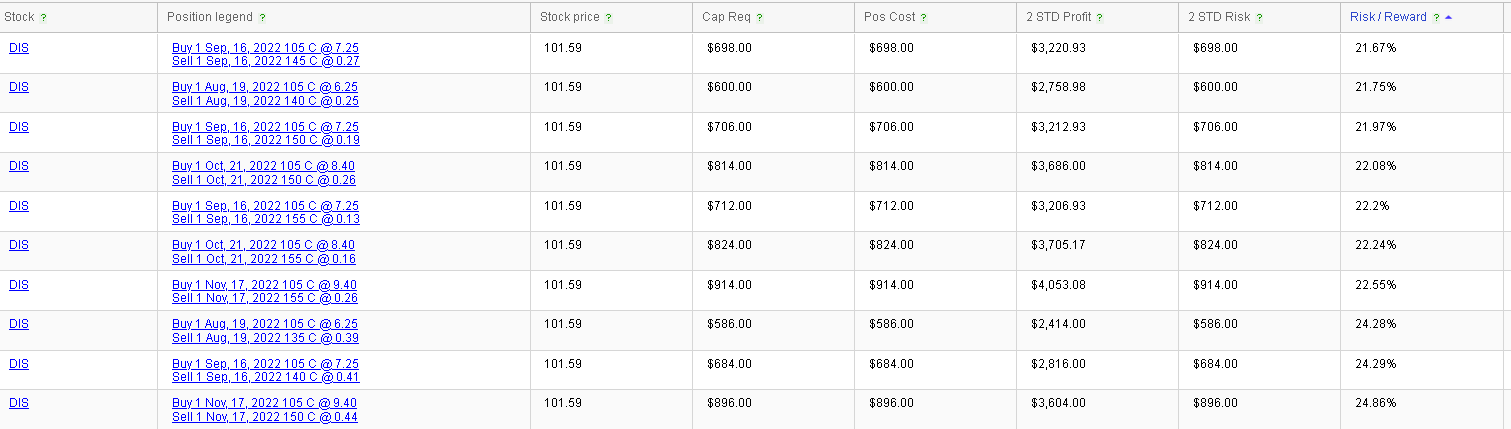Click the help icon beside Pos Cost

click(923, 18)
